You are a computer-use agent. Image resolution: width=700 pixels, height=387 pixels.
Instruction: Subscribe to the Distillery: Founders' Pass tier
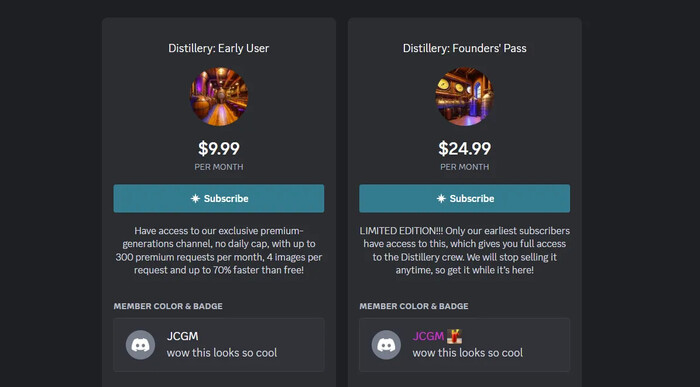coord(464,199)
